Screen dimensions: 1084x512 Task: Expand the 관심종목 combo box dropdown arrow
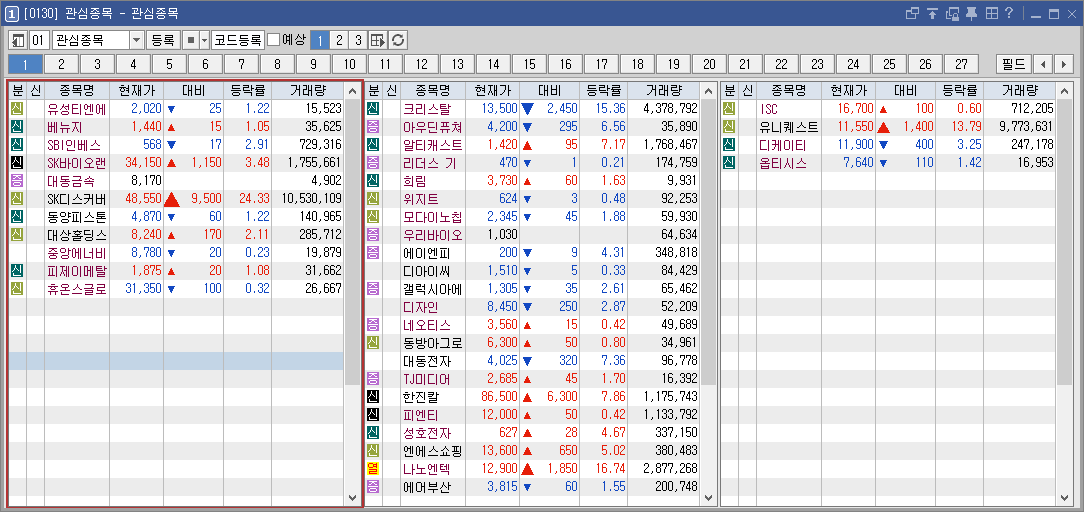pyautogui.click(x=136, y=39)
